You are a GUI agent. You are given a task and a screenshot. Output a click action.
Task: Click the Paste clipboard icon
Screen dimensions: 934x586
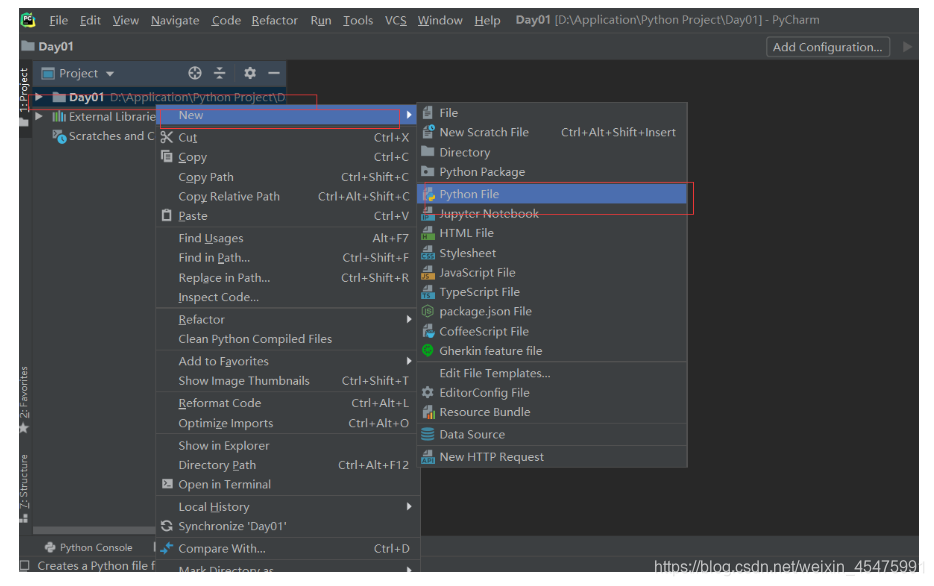pyautogui.click(x=167, y=216)
